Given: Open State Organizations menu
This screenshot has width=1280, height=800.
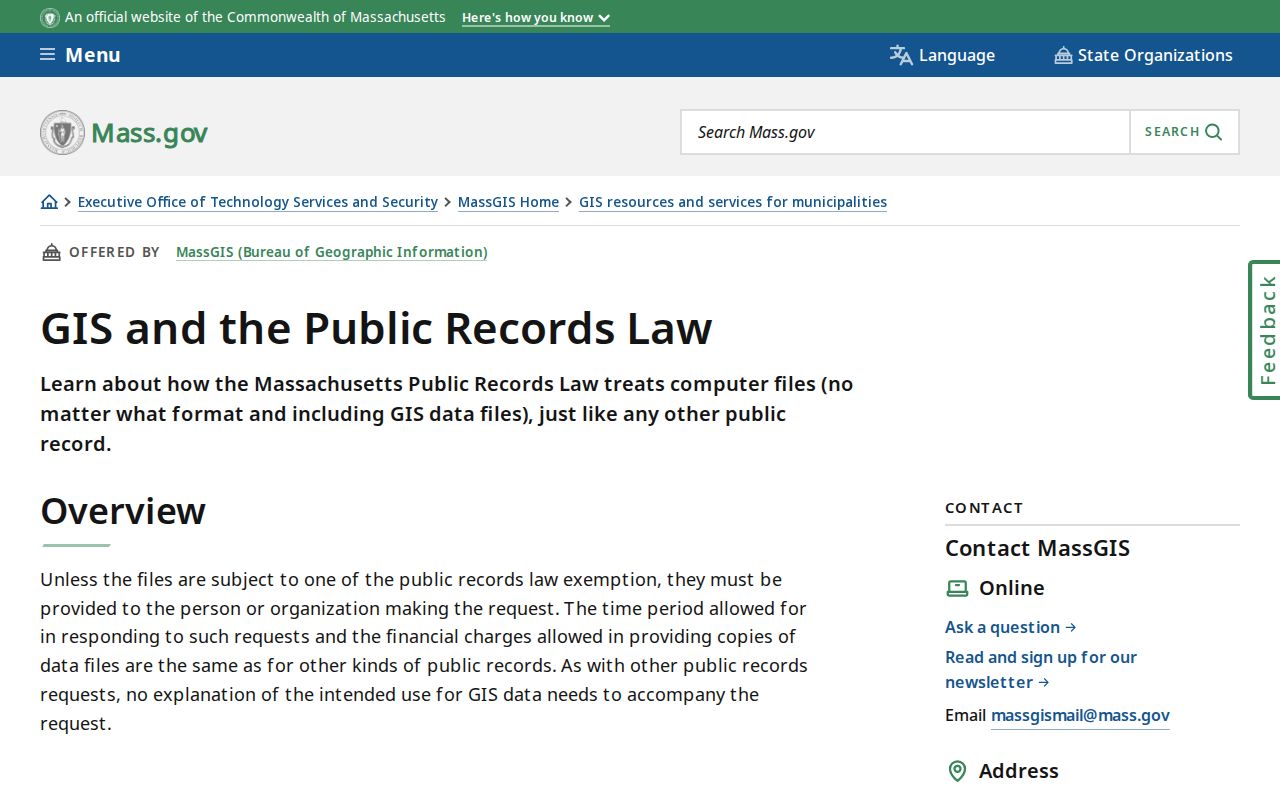Looking at the screenshot, I should tap(1143, 55).
